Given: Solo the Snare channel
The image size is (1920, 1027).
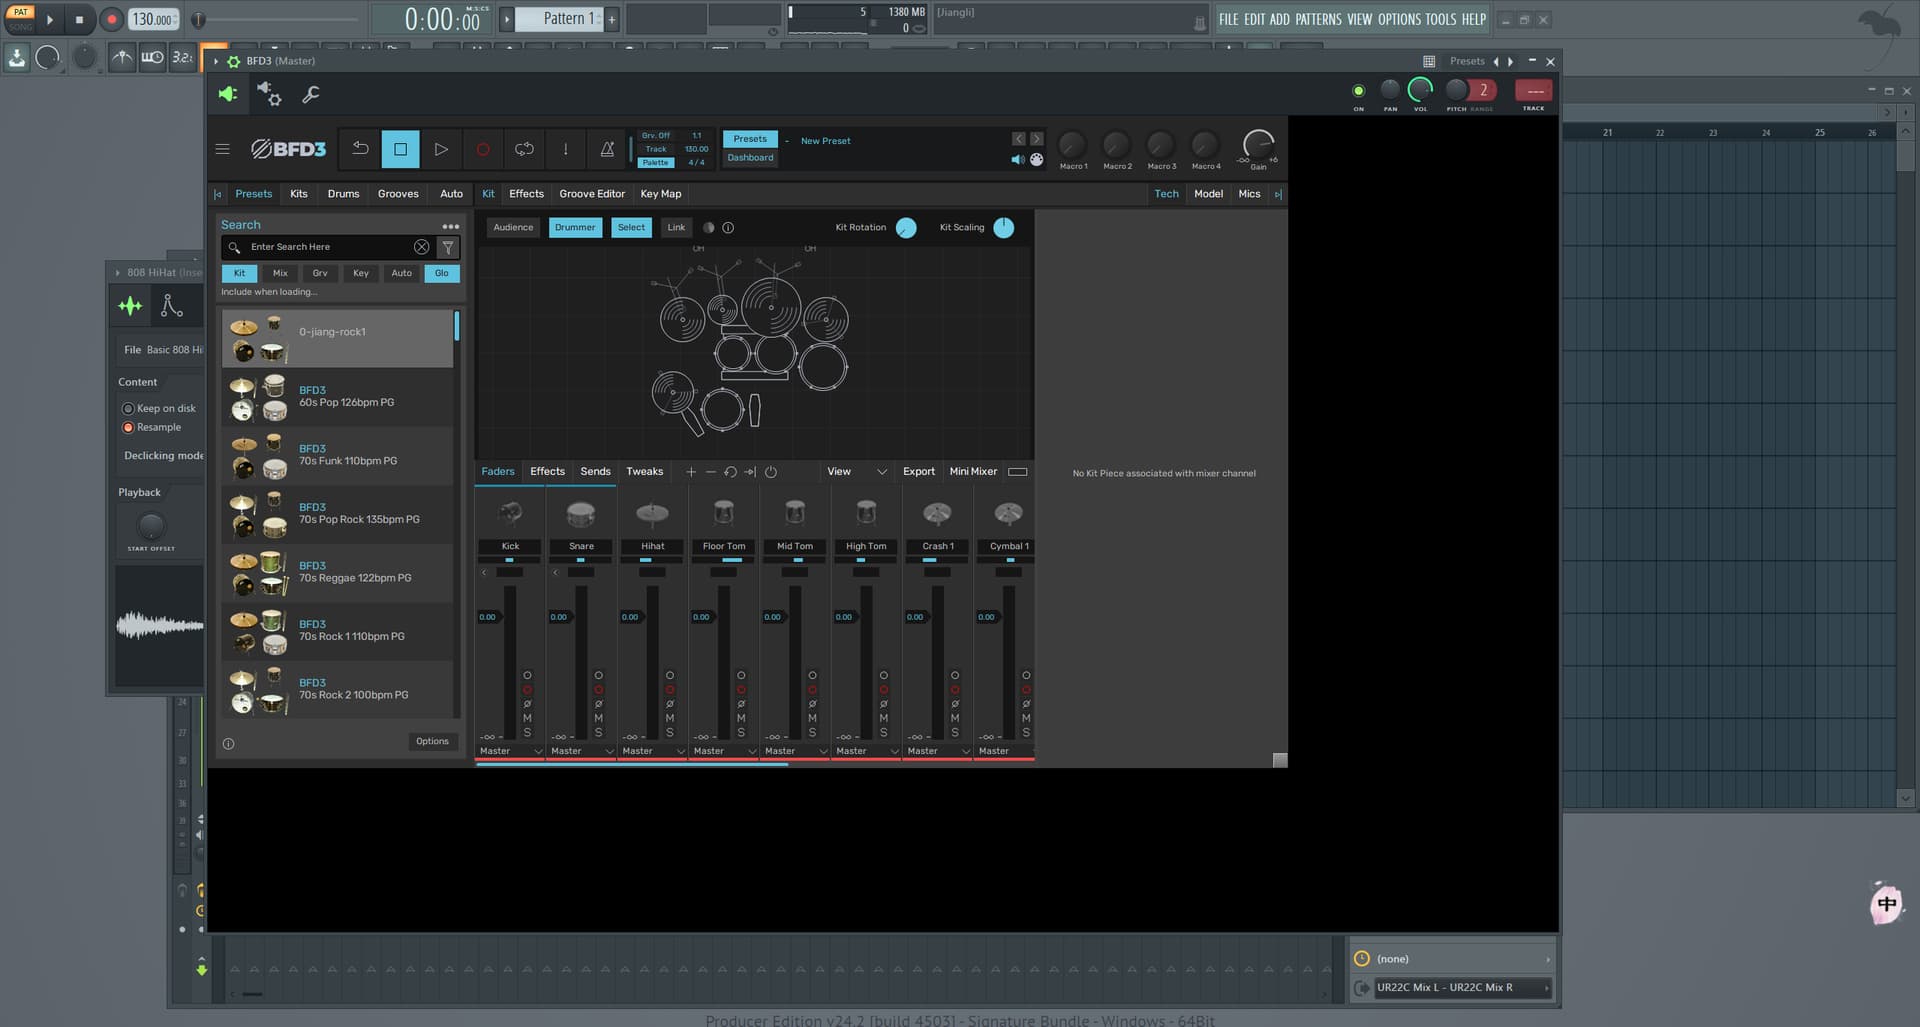Looking at the screenshot, I should click(x=598, y=732).
